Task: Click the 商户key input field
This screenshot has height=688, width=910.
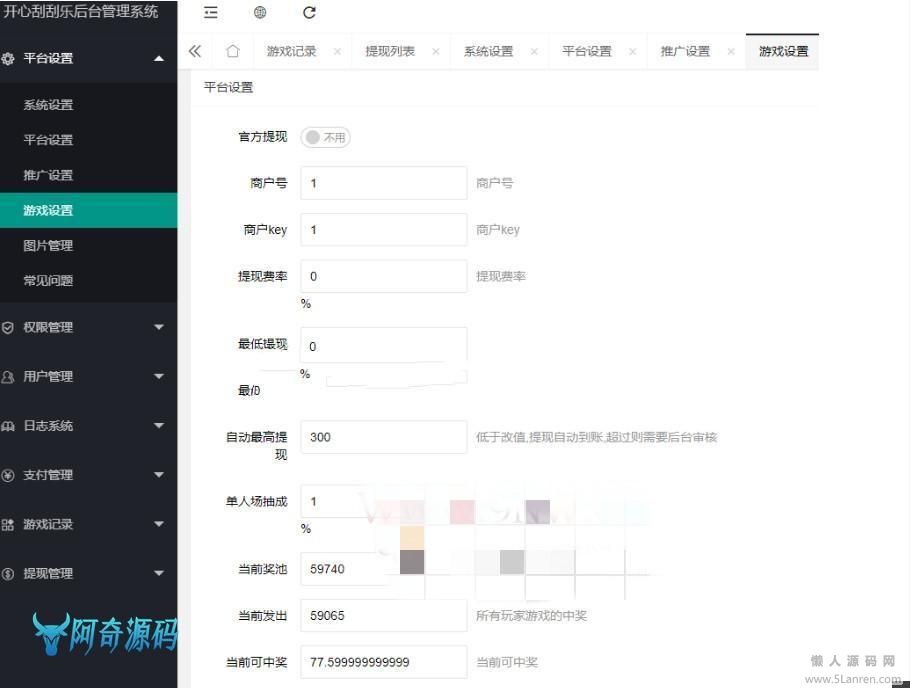Action: pyautogui.click(x=383, y=230)
